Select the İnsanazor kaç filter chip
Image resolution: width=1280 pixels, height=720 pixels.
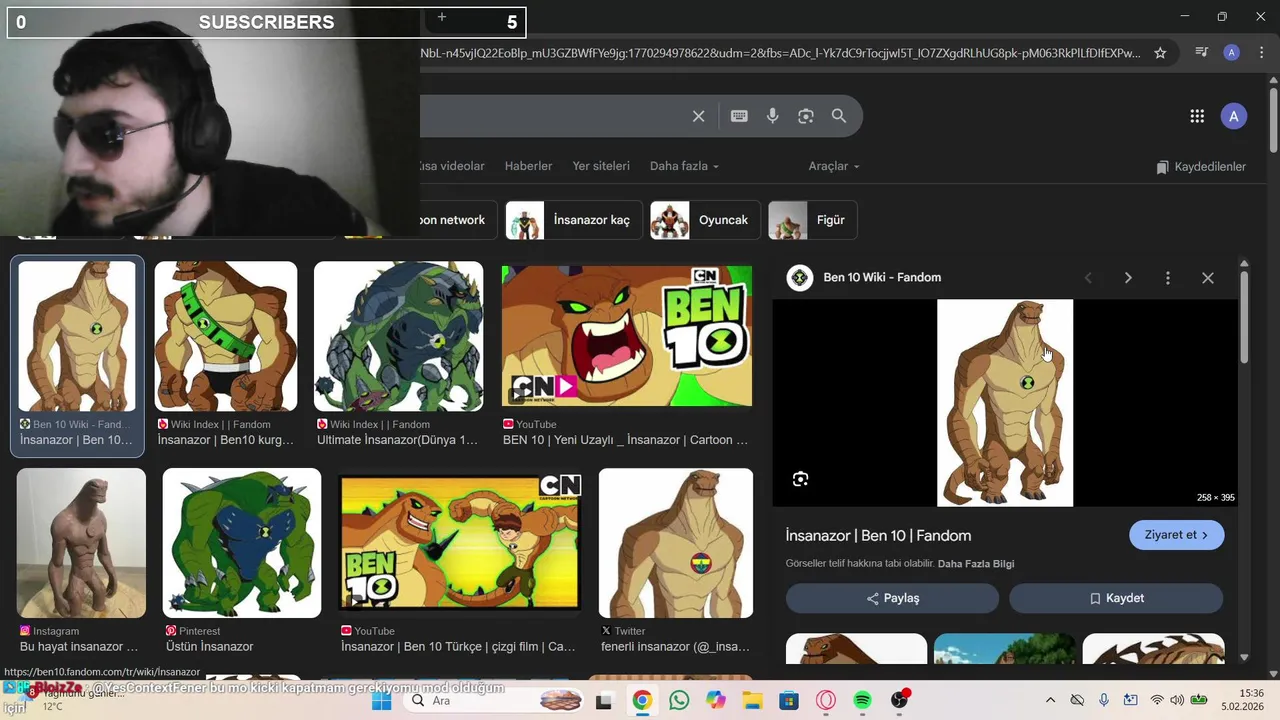(574, 220)
